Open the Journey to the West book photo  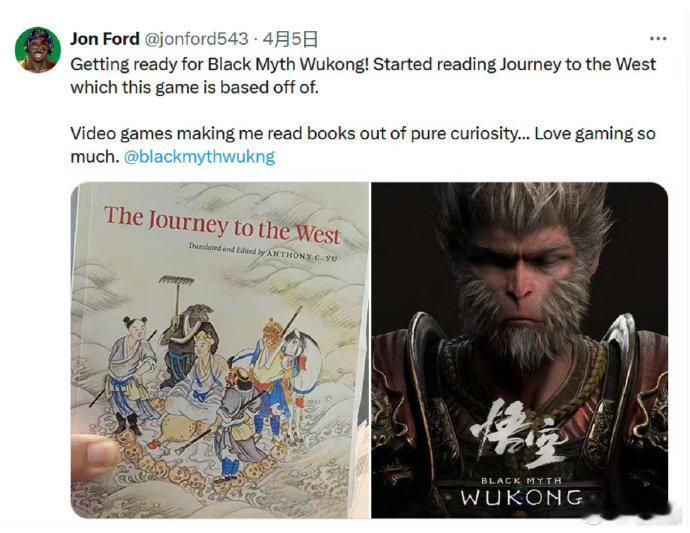[x=220, y=350]
